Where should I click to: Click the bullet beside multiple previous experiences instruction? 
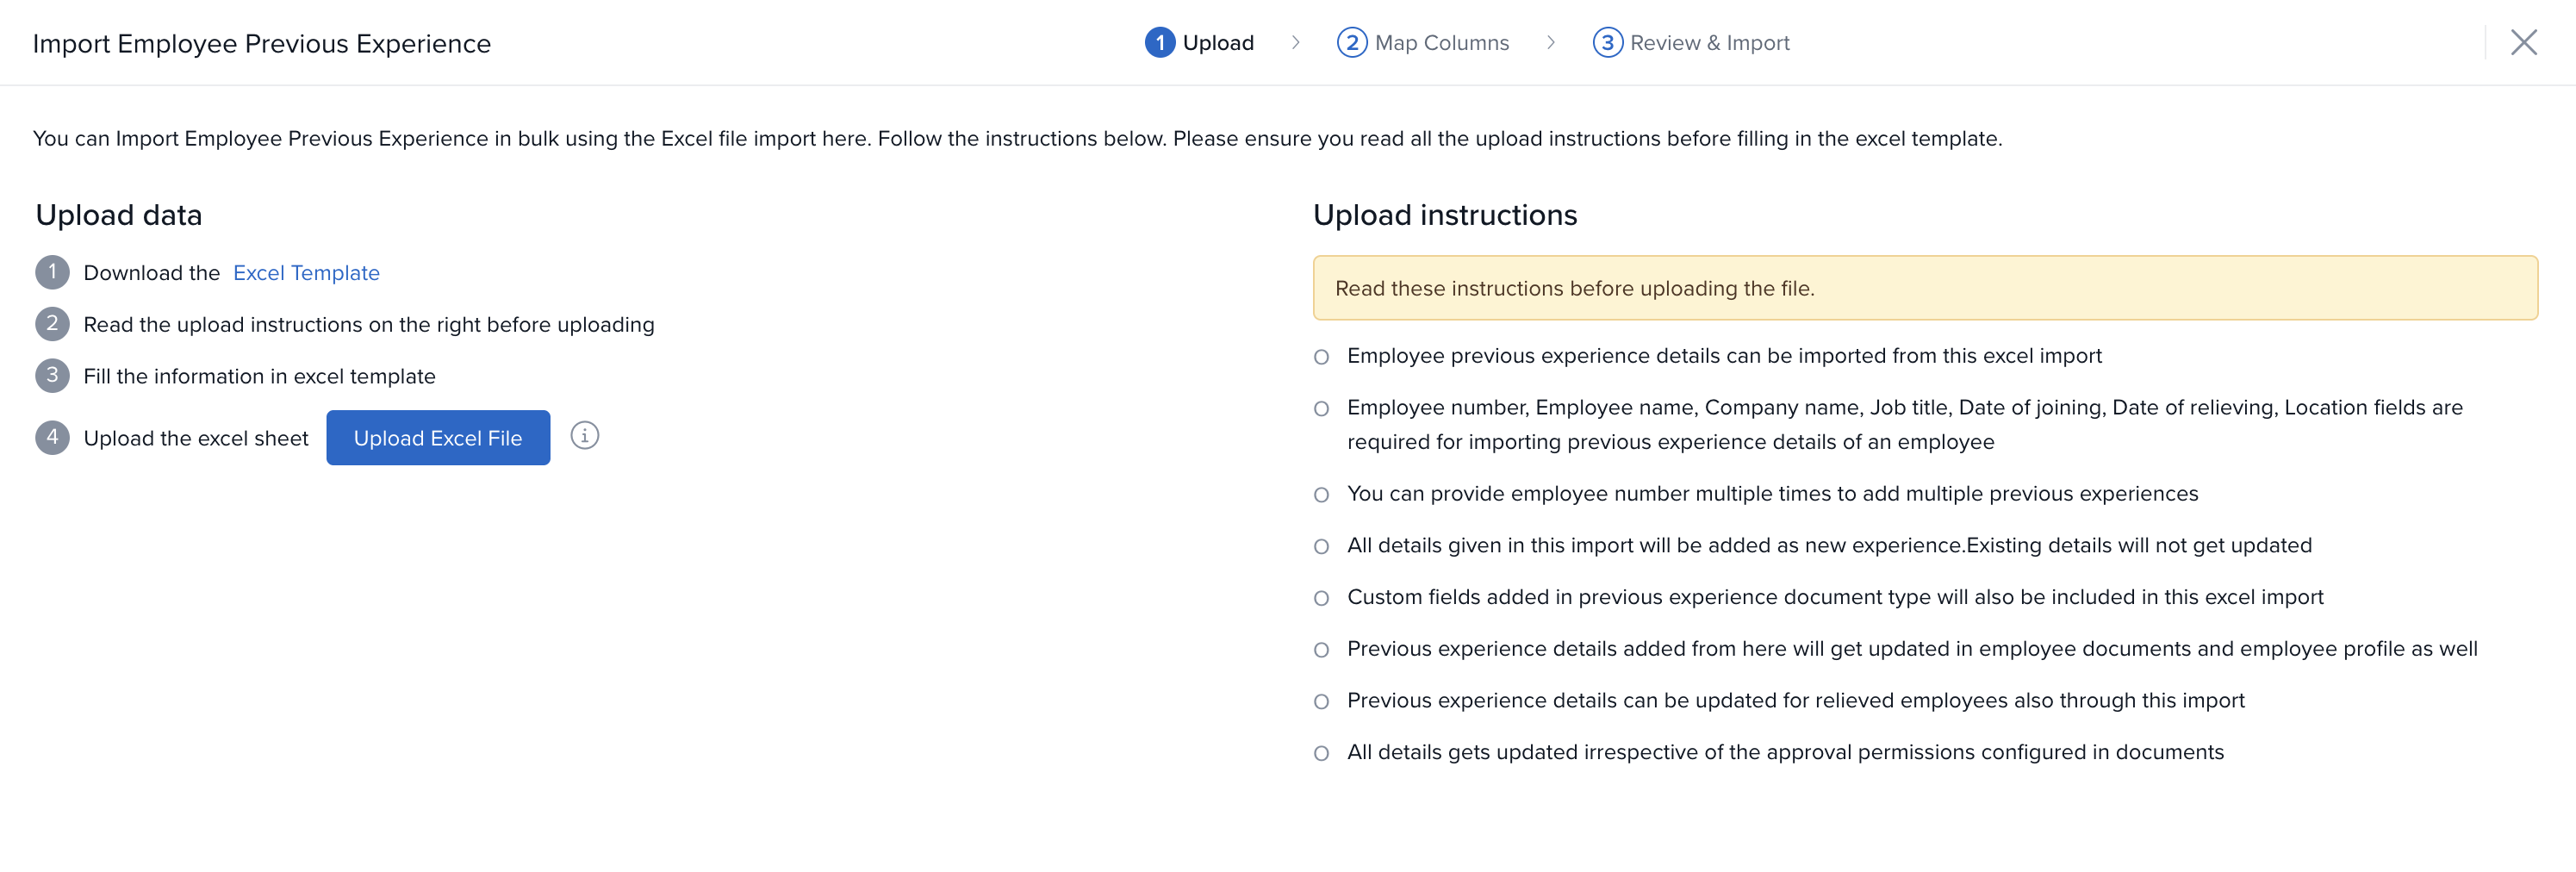(1321, 495)
